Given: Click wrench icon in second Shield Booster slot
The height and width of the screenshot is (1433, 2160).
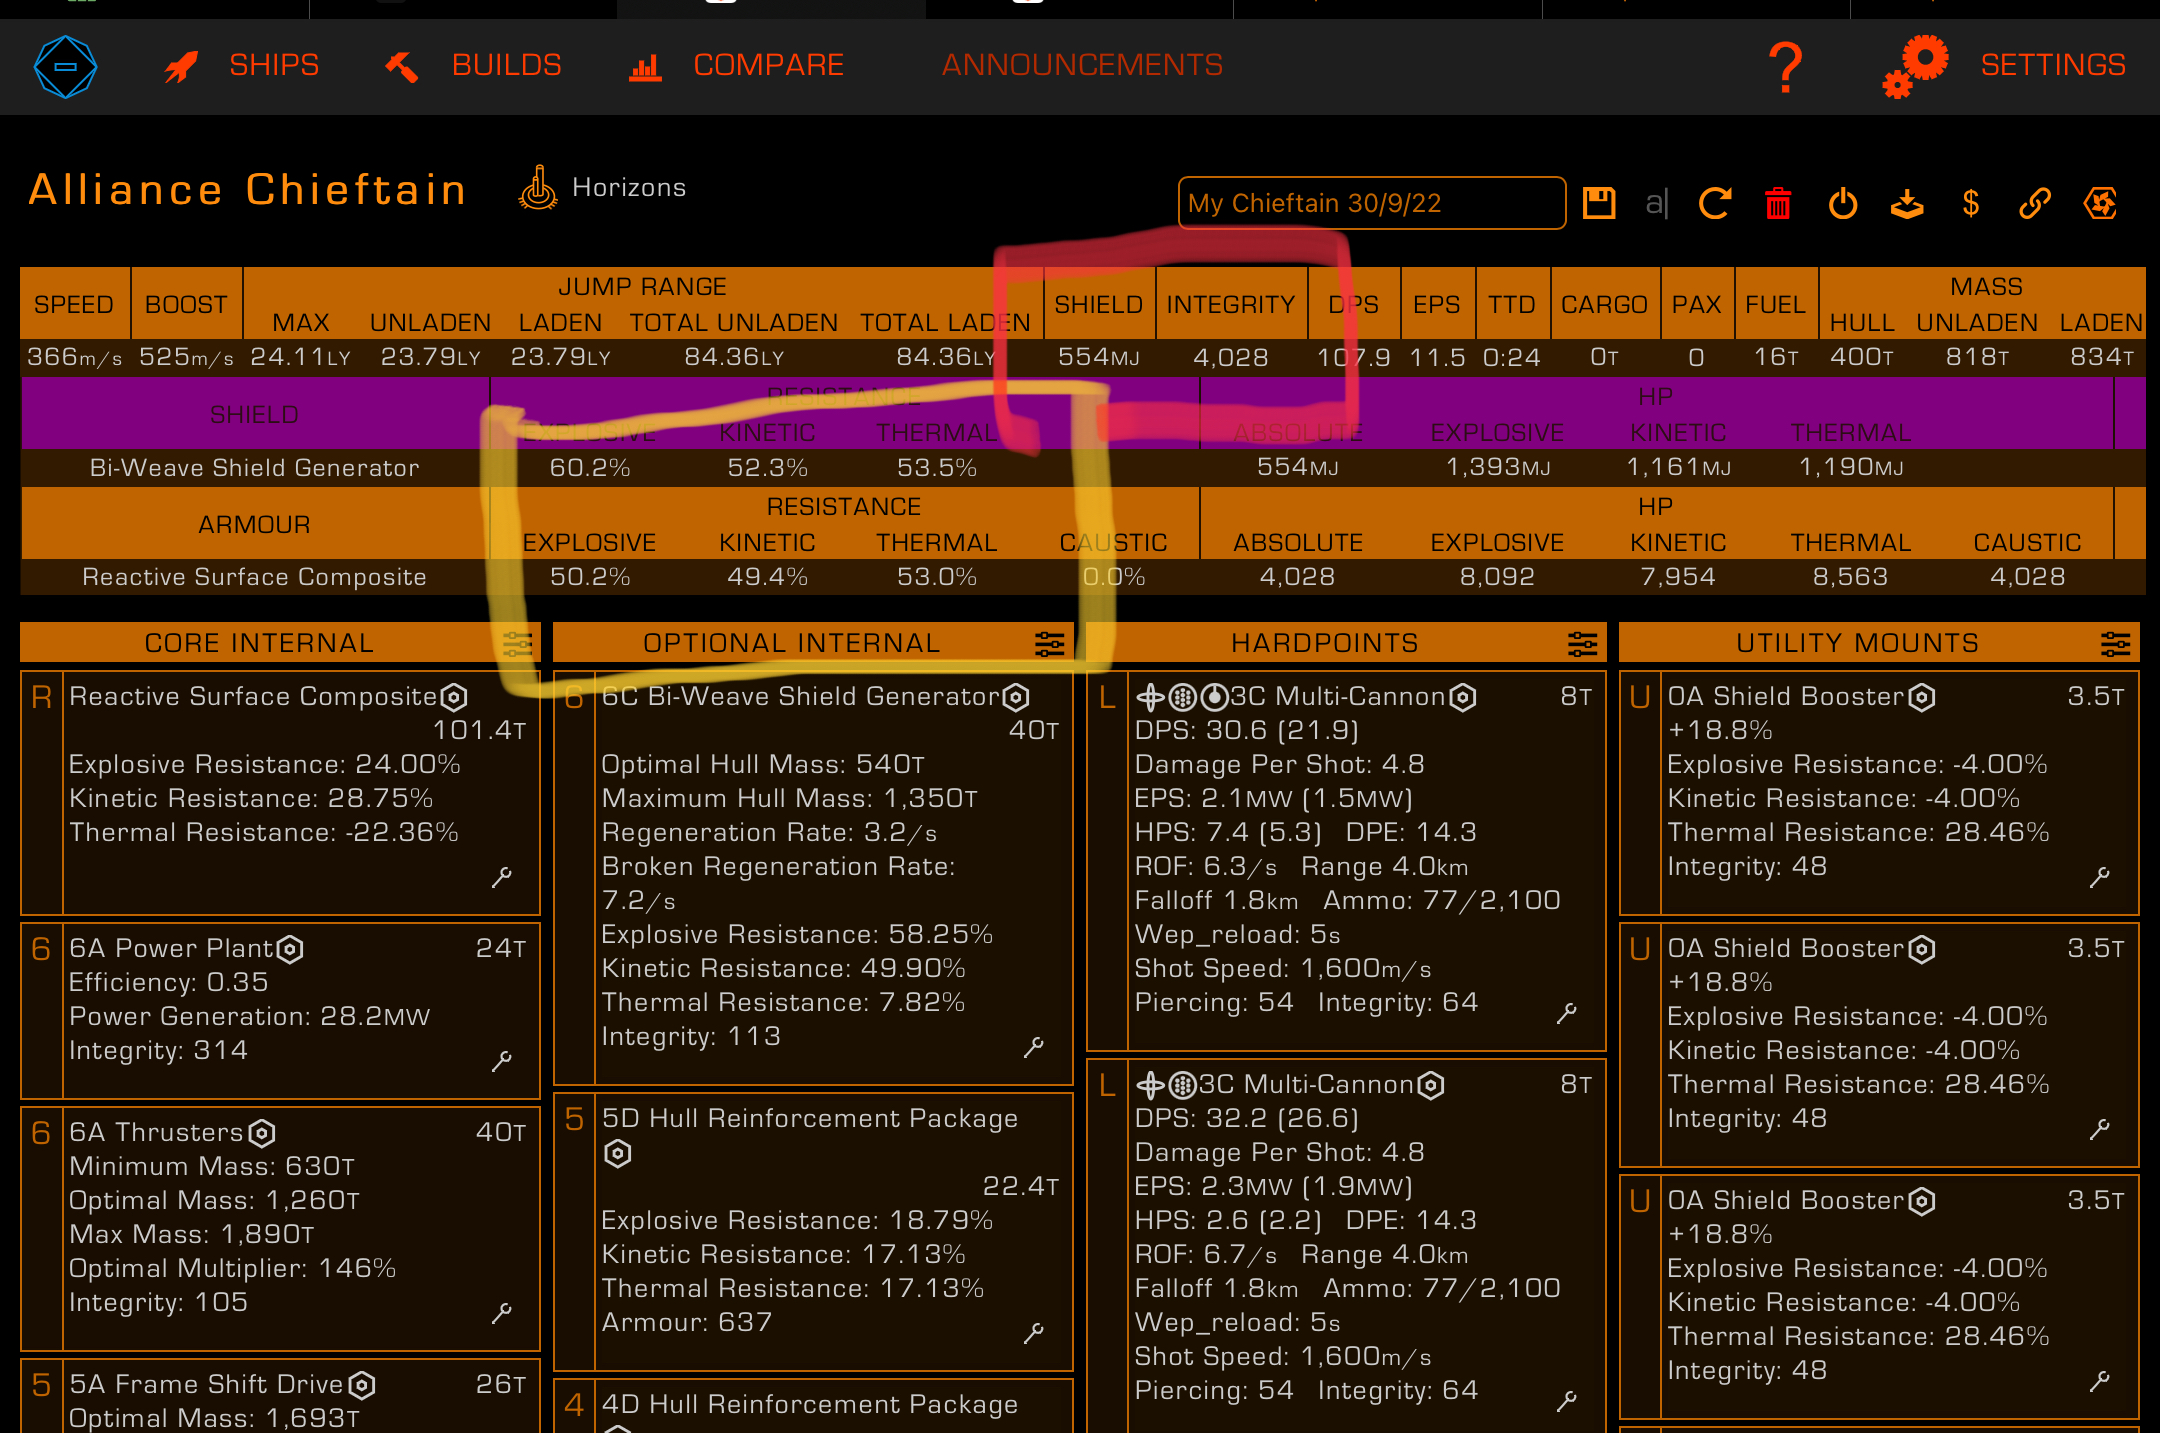Looking at the screenshot, I should point(2100,1129).
